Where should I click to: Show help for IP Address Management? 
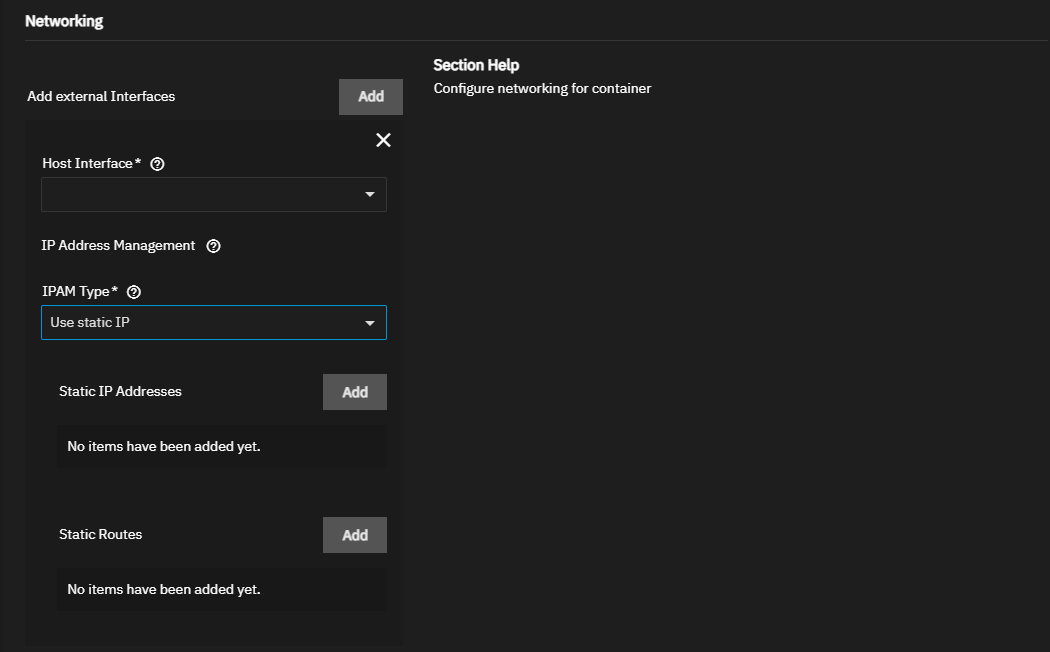coord(213,246)
